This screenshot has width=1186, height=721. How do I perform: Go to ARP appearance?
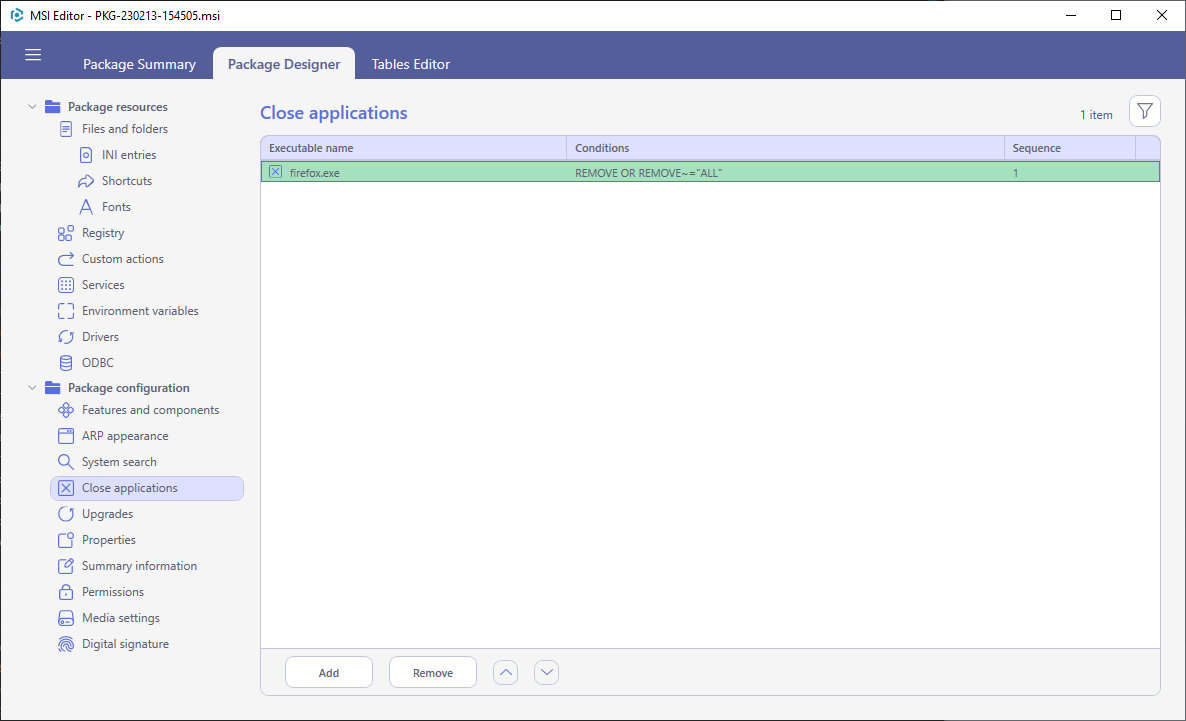click(x=125, y=436)
